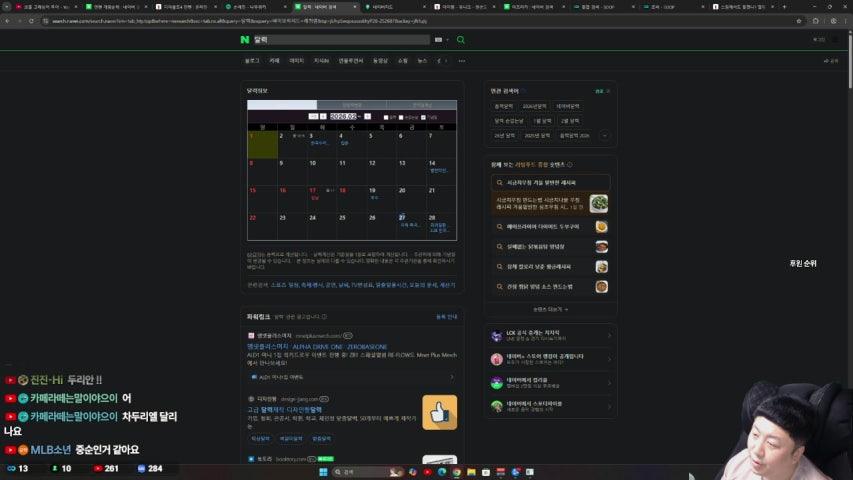Expand the related search terms chevron
853x480 pixels.
click(604, 135)
